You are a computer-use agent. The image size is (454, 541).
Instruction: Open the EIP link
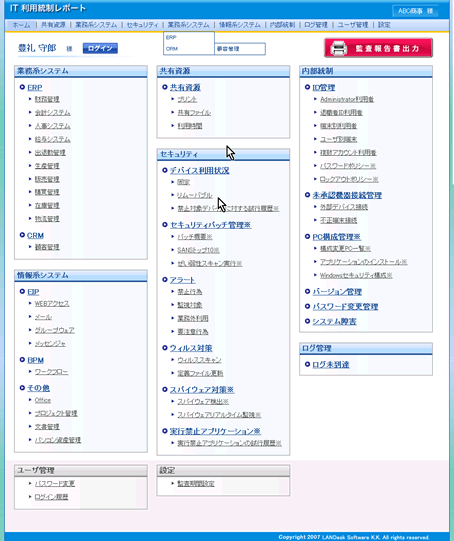point(33,292)
